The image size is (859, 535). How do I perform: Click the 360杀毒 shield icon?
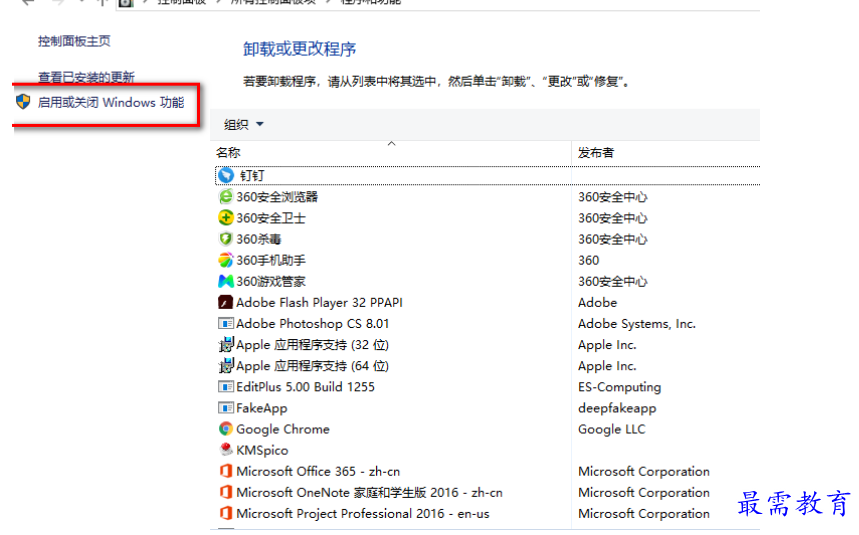[226, 239]
